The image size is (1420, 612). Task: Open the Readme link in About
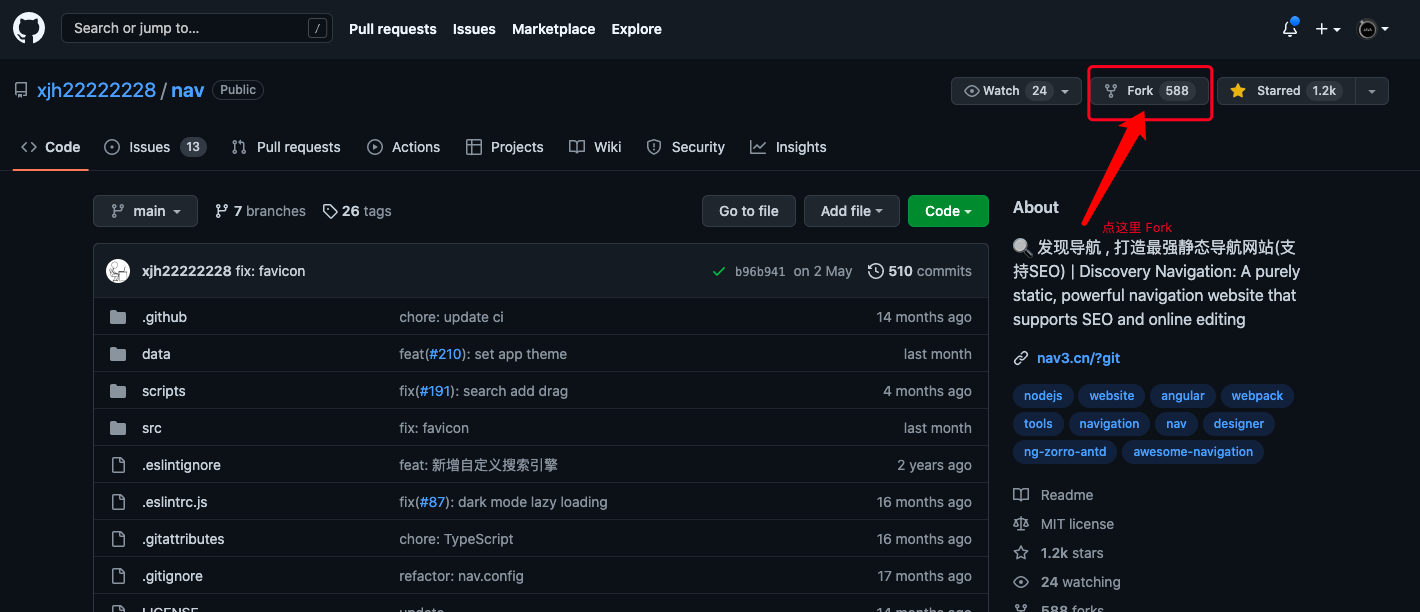point(1054,495)
